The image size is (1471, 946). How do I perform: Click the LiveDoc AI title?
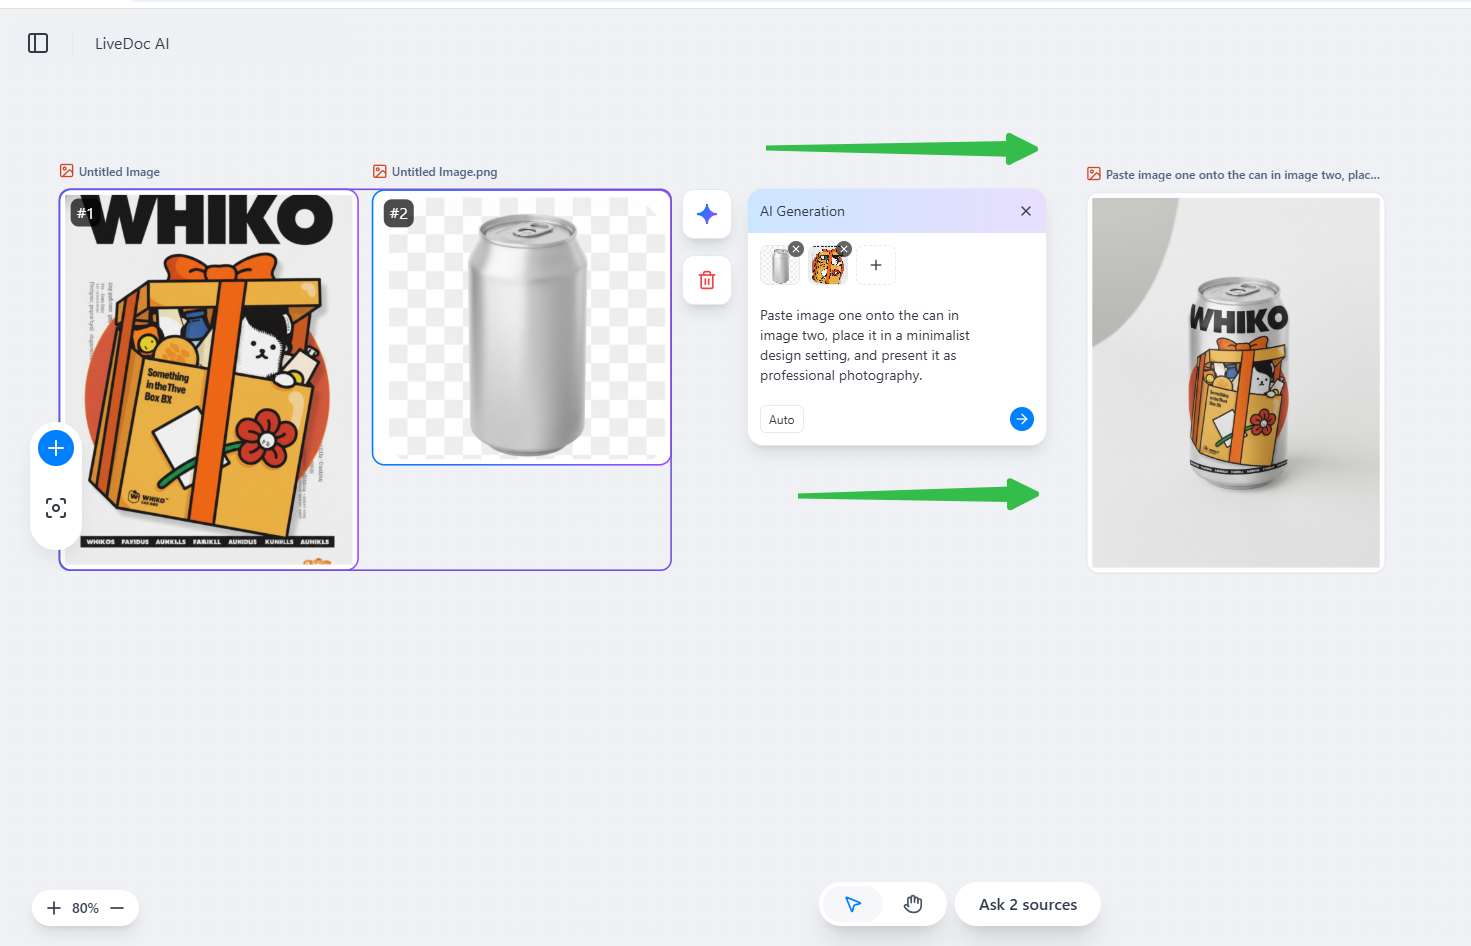(131, 43)
